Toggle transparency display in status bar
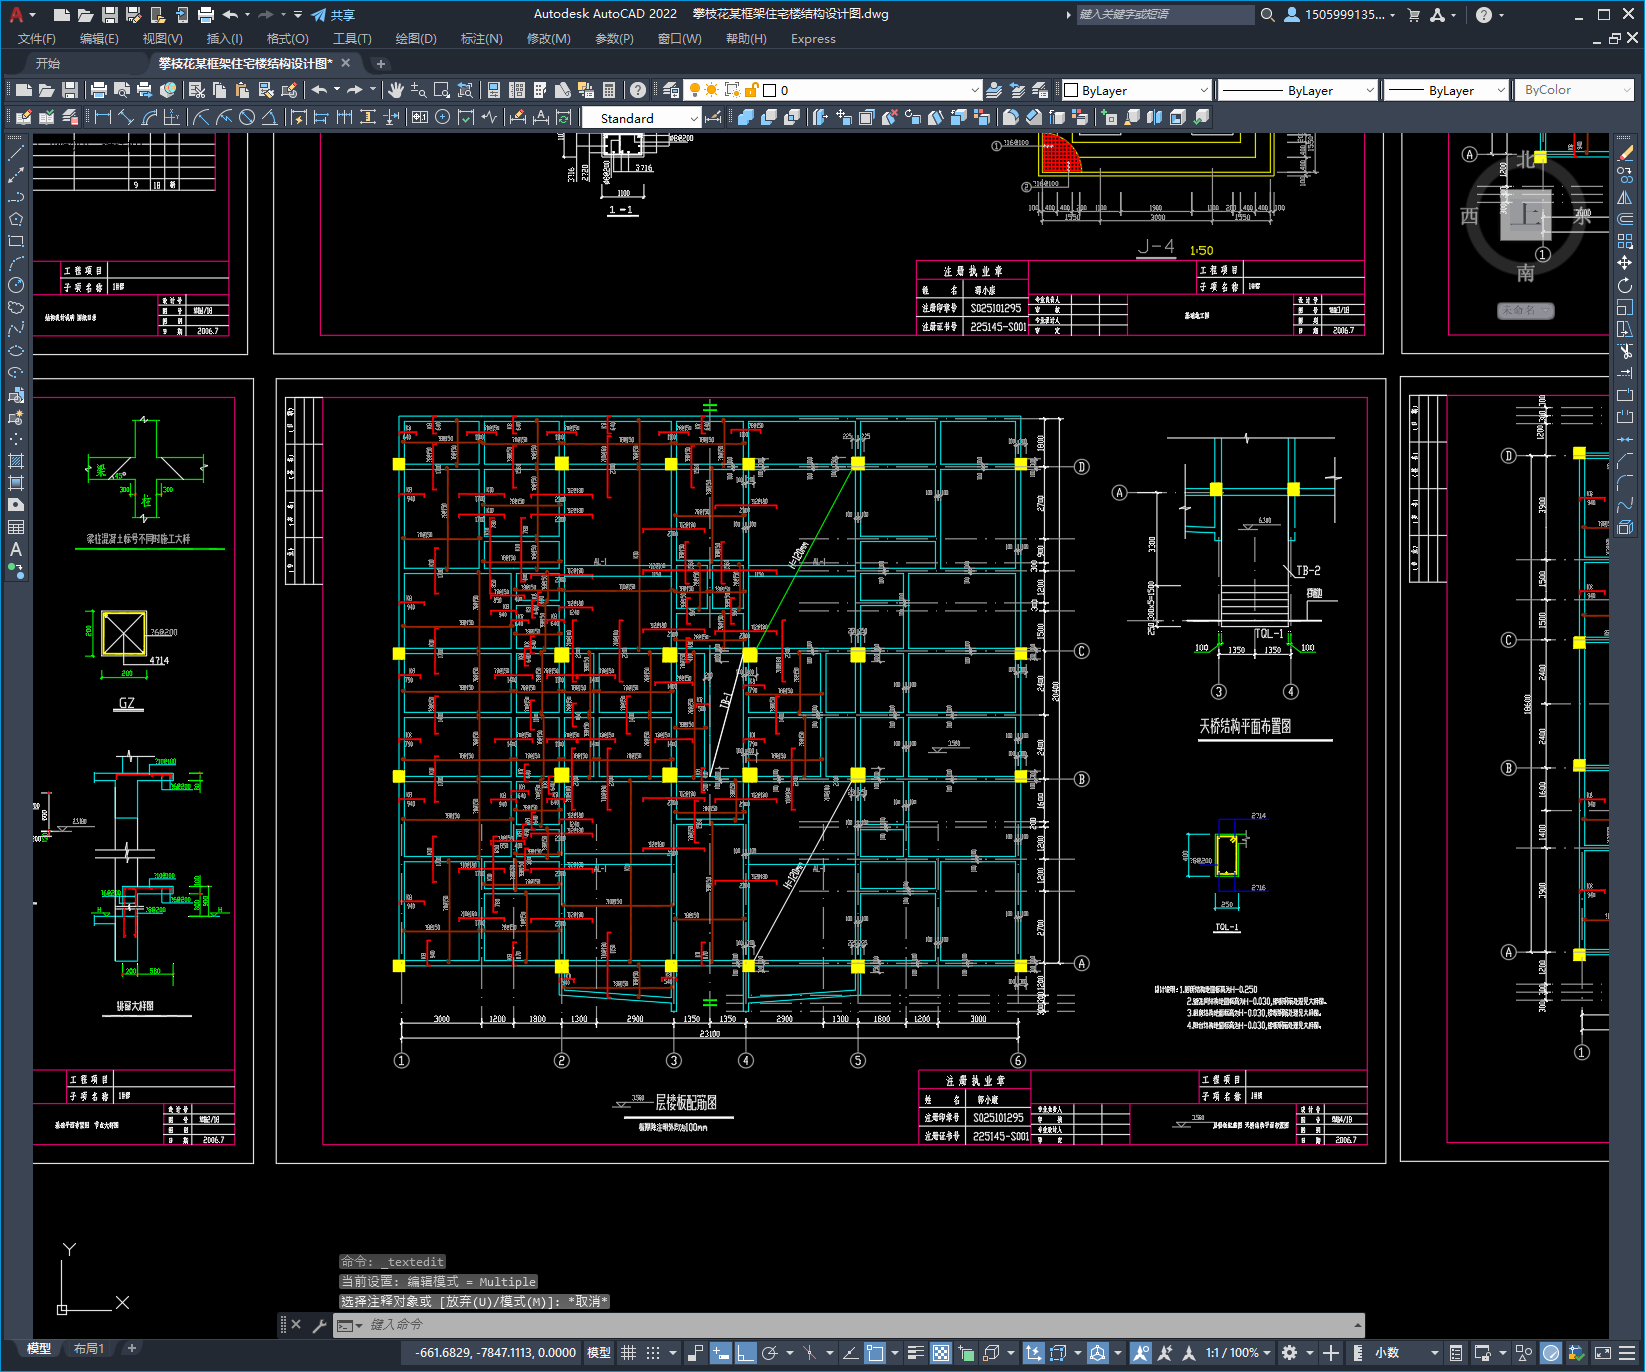Image resolution: width=1645 pixels, height=1372 pixels. [941, 1353]
